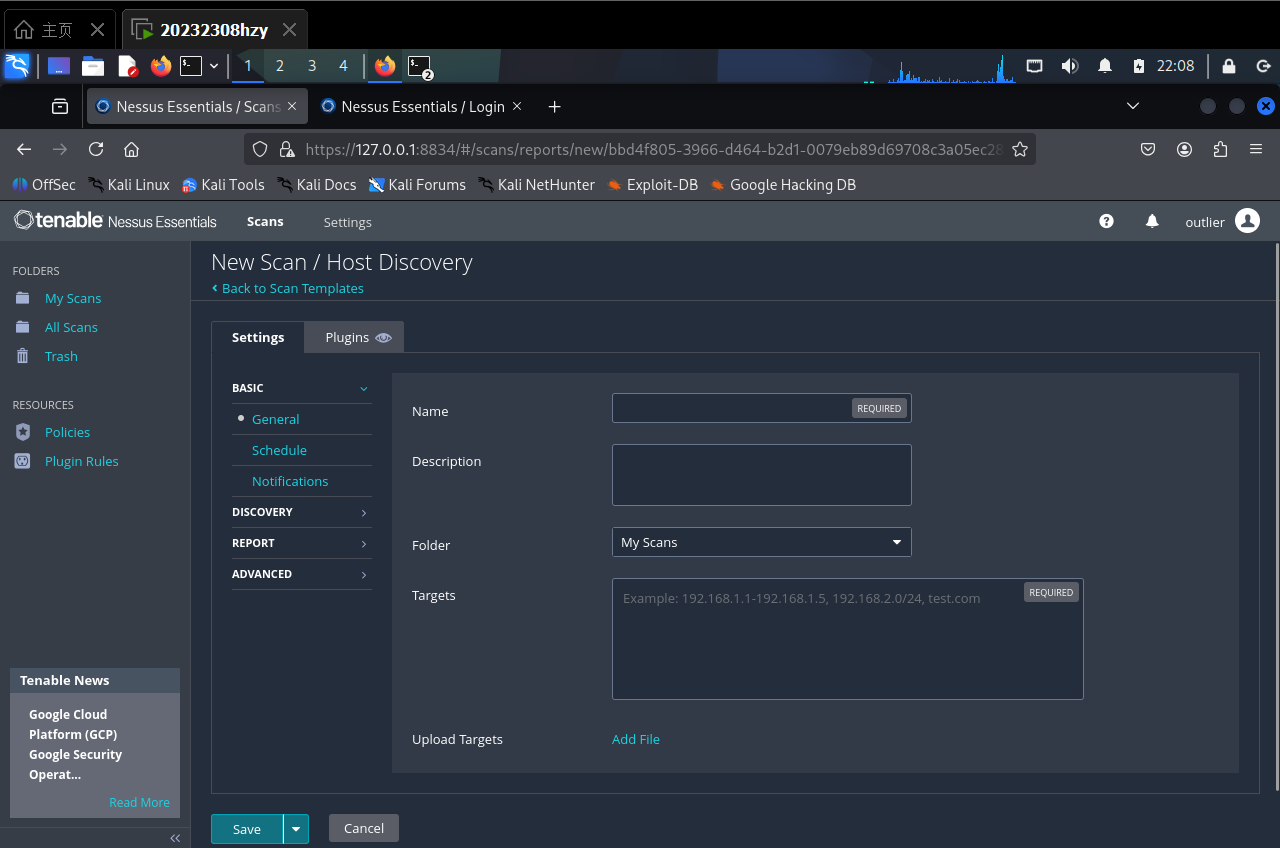
Task: Select the Settings tab
Action: tap(258, 337)
